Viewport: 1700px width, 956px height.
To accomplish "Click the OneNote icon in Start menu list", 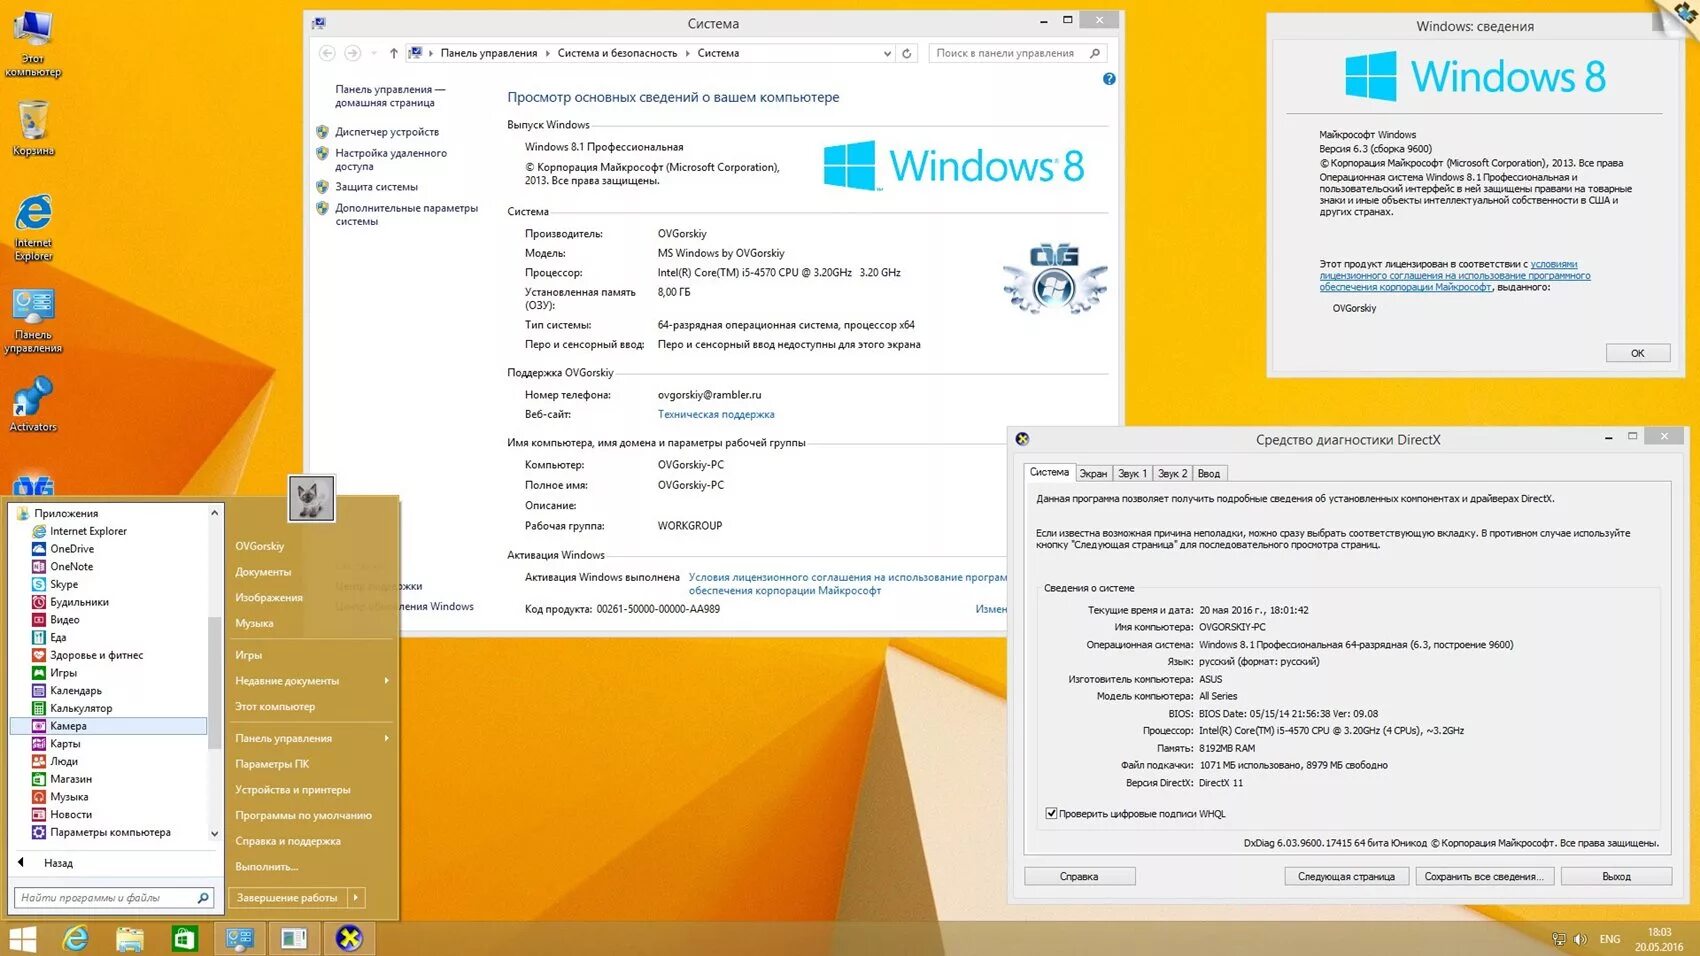I will point(39,567).
